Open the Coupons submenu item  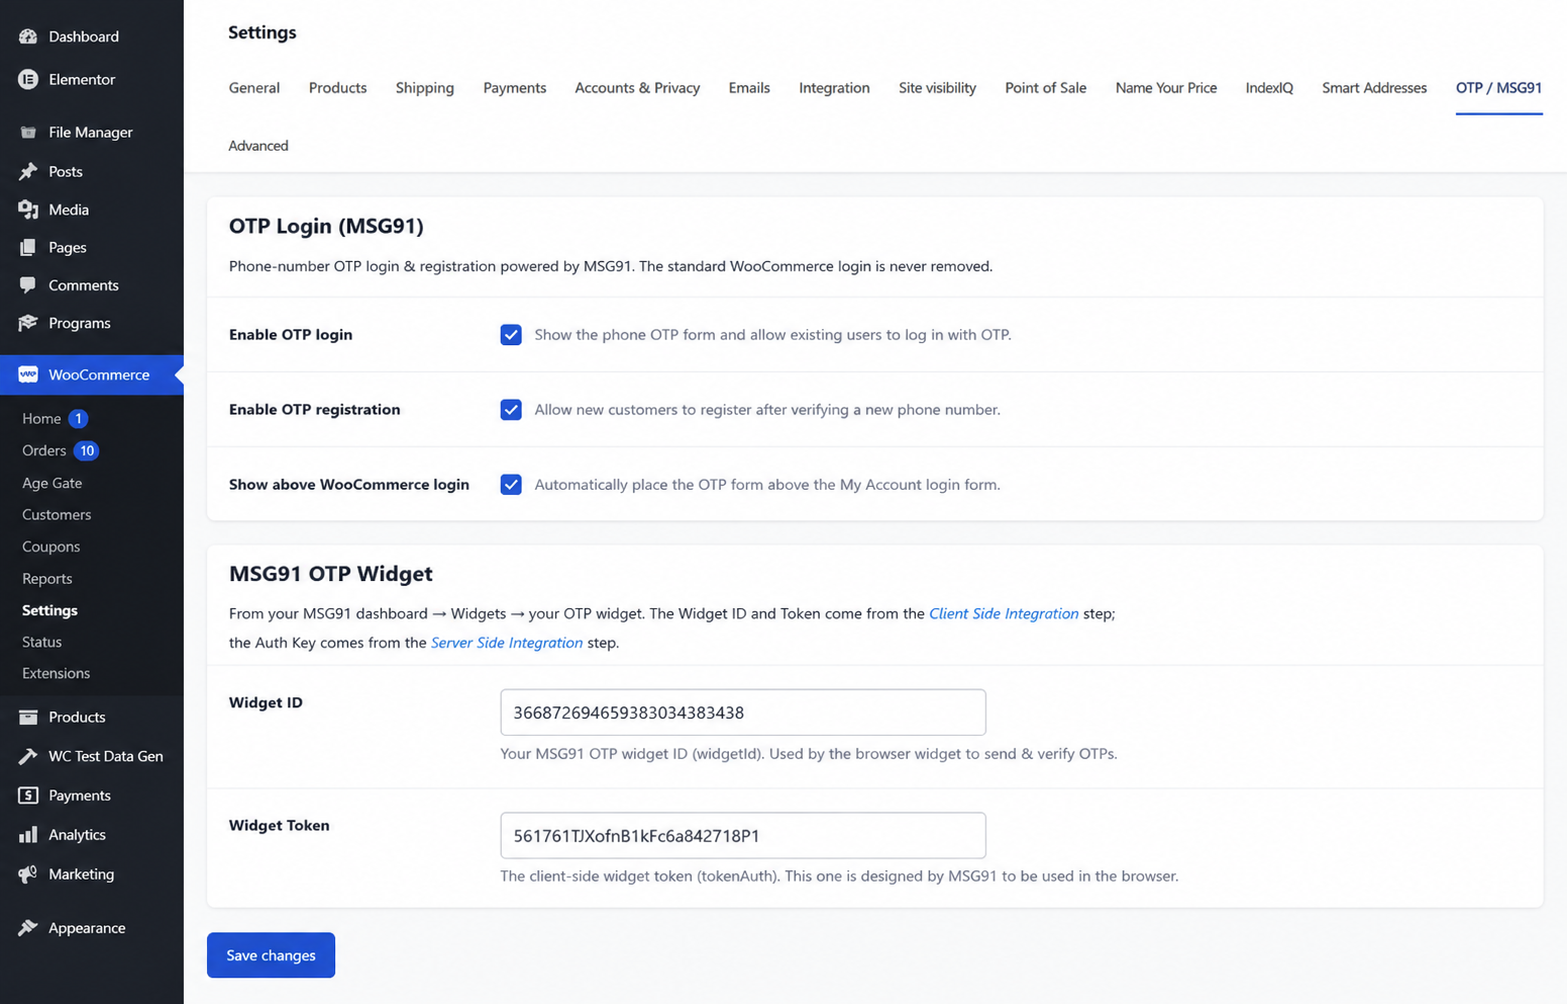coord(51,547)
